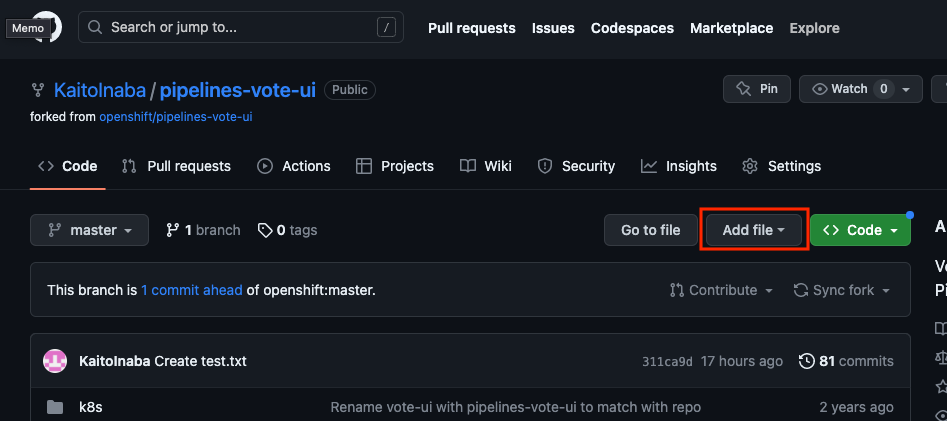Open the k8s folder
This screenshot has width=947, height=421.
[91, 408]
